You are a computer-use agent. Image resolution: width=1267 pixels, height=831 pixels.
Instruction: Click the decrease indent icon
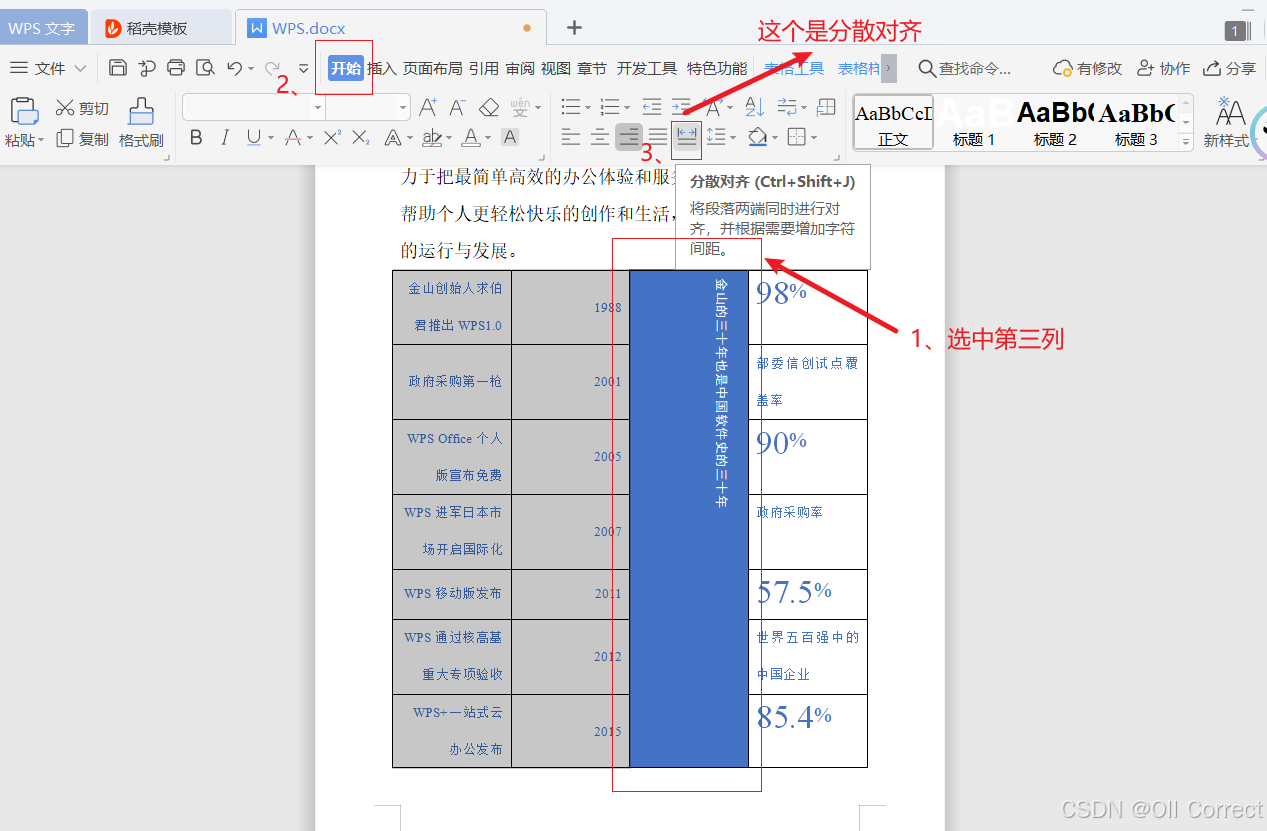click(x=652, y=107)
